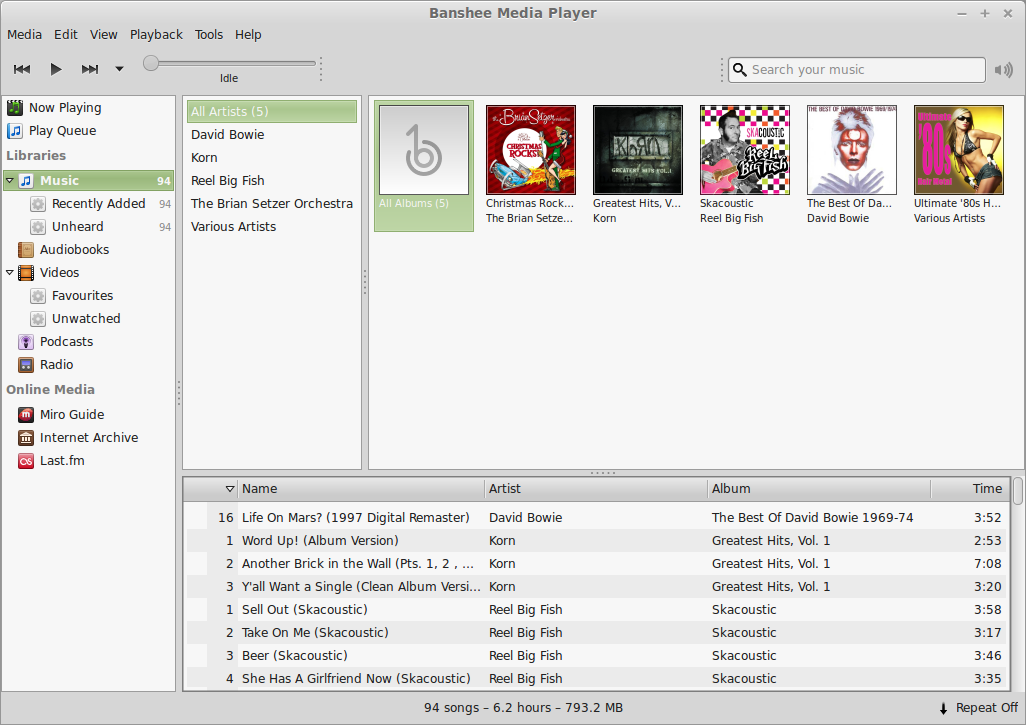Select Christmas Rocks album cover
The height and width of the screenshot is (725, 1026).
click(x=531, y=150)
